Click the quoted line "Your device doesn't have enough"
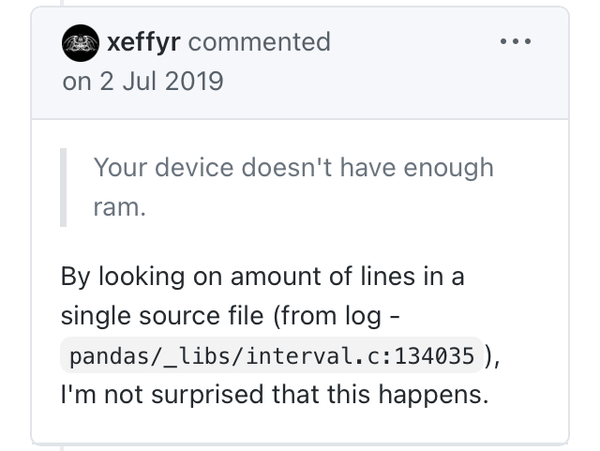 293,167
